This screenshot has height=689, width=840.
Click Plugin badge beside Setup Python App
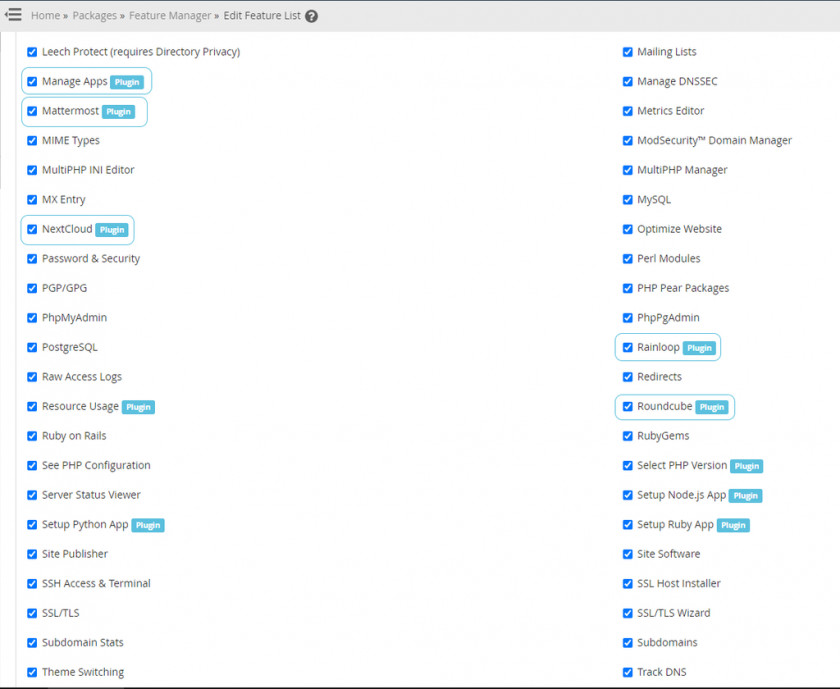pos(148,525)
